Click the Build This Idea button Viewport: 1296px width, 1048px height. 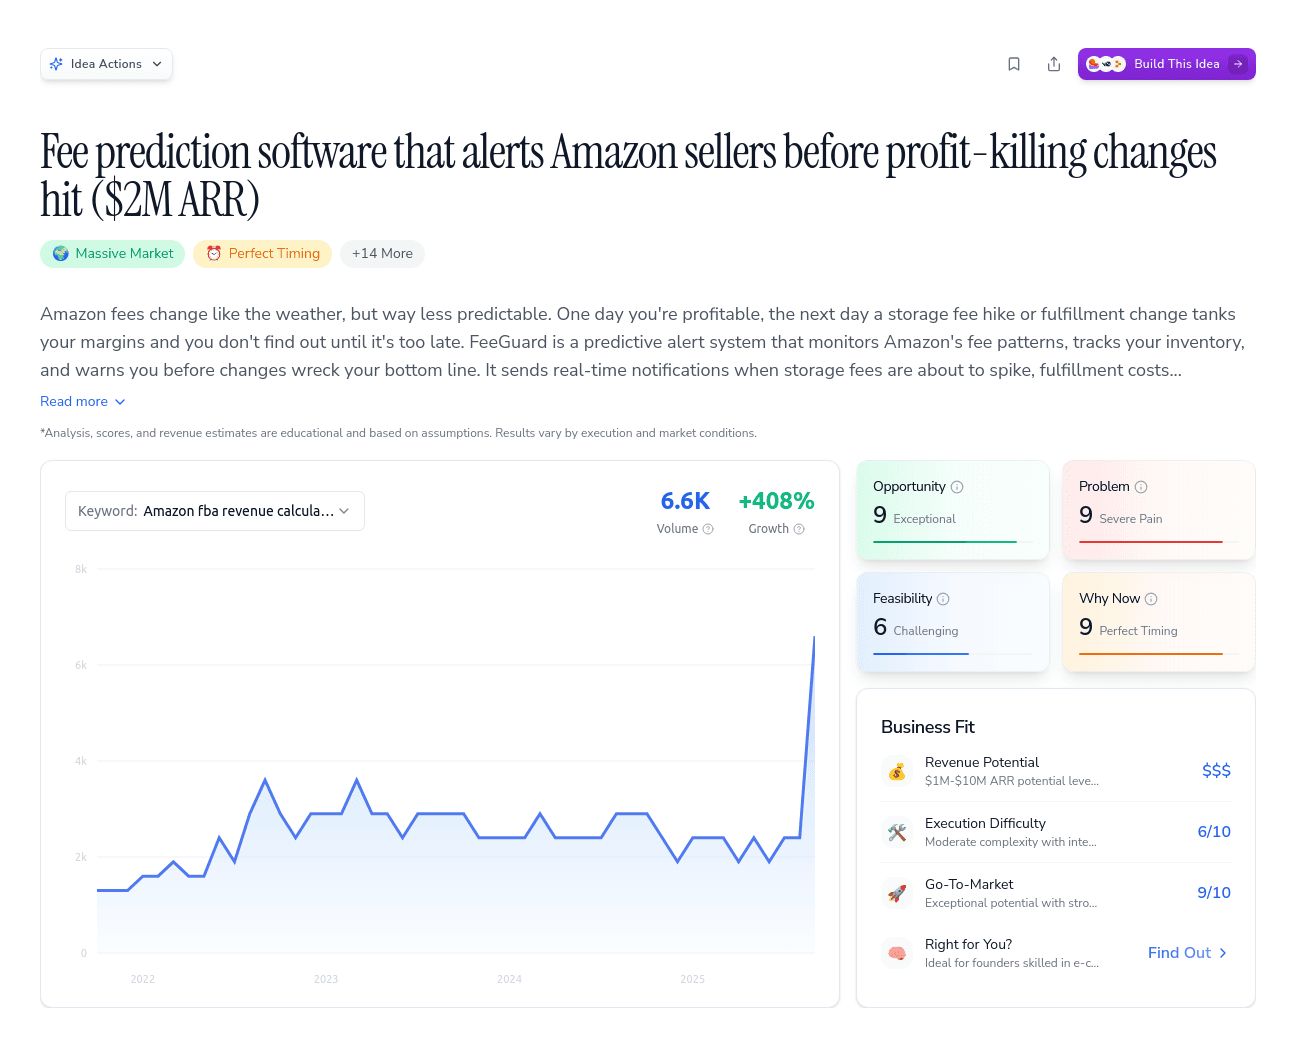(x=1166, y=63)
